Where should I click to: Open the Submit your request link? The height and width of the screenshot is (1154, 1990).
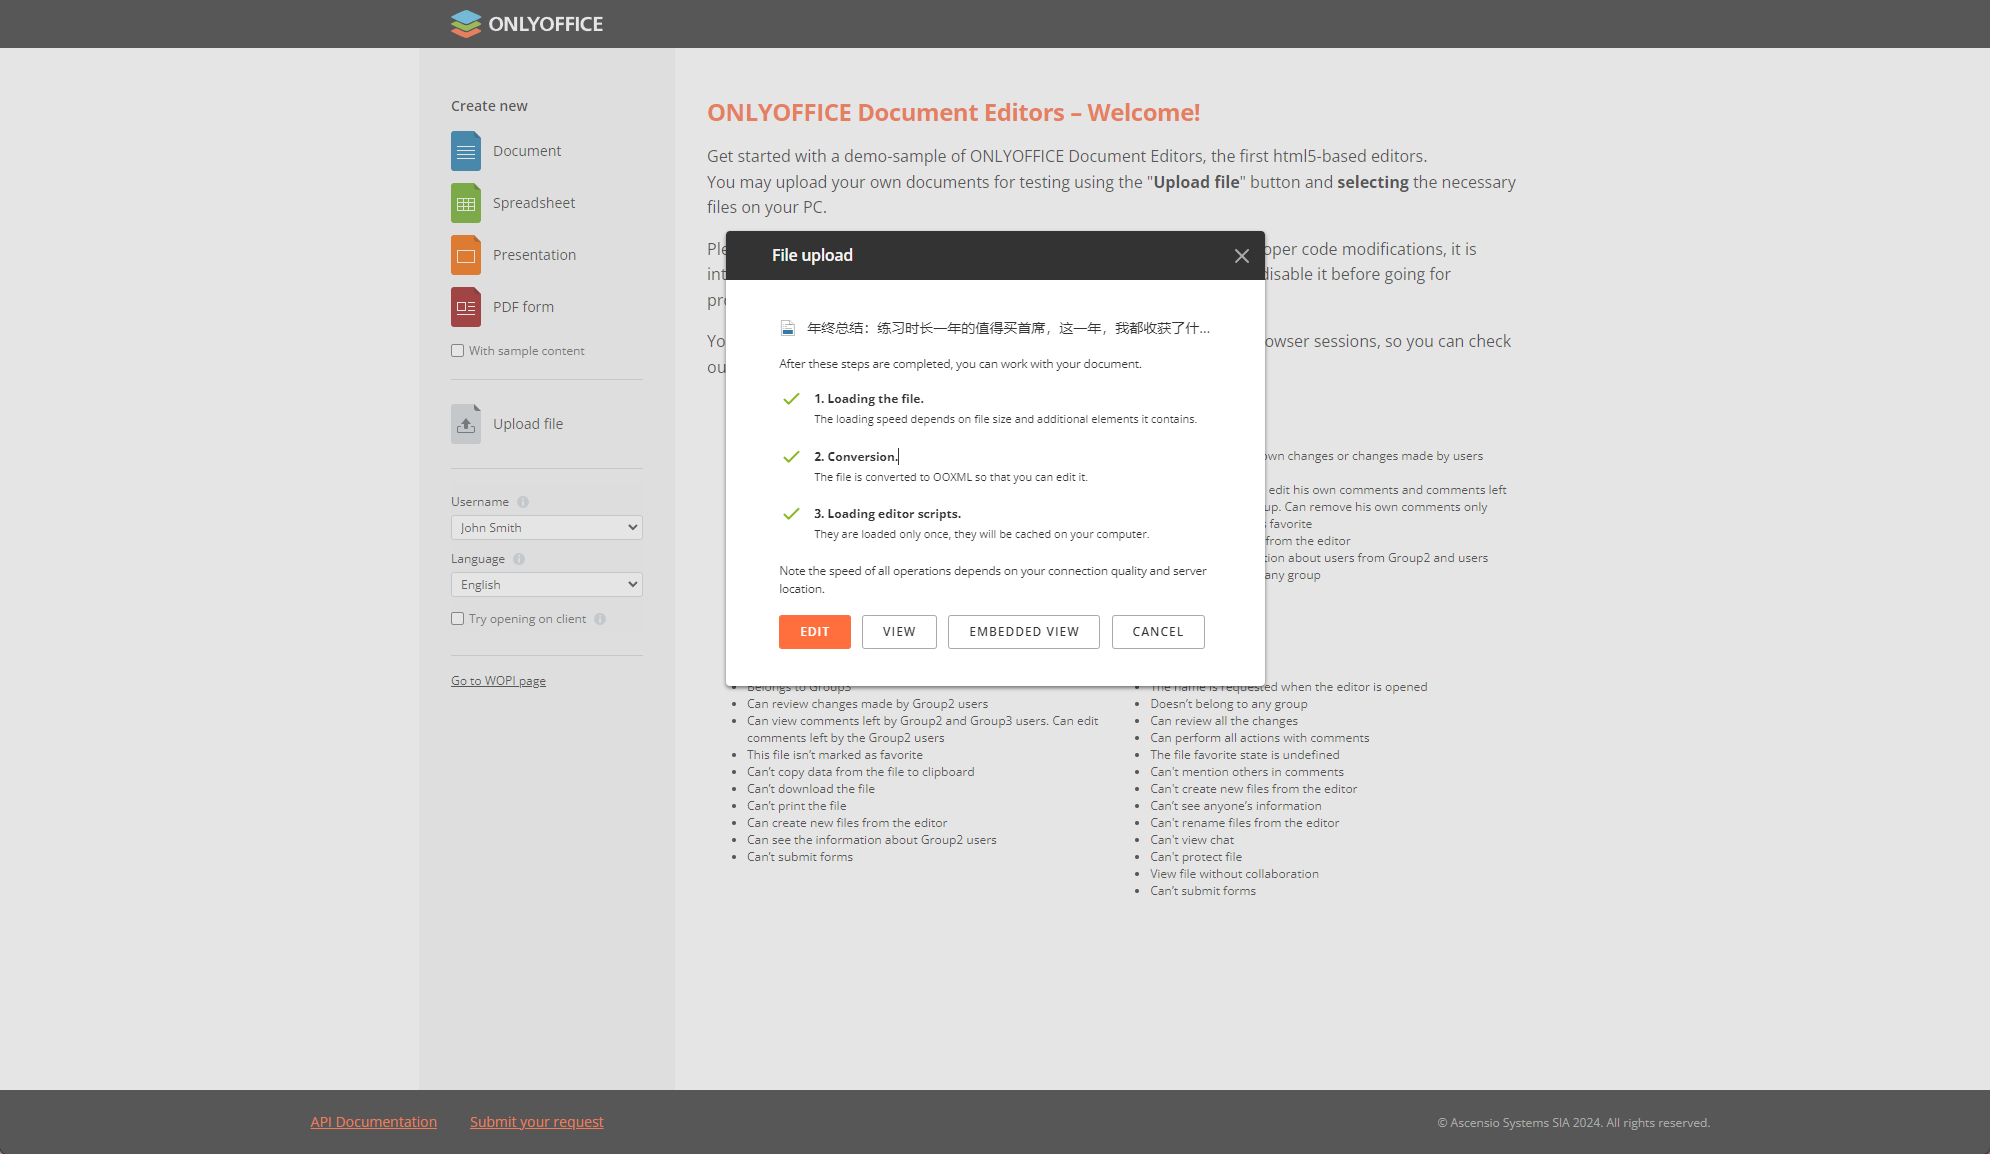point(537,1122)
